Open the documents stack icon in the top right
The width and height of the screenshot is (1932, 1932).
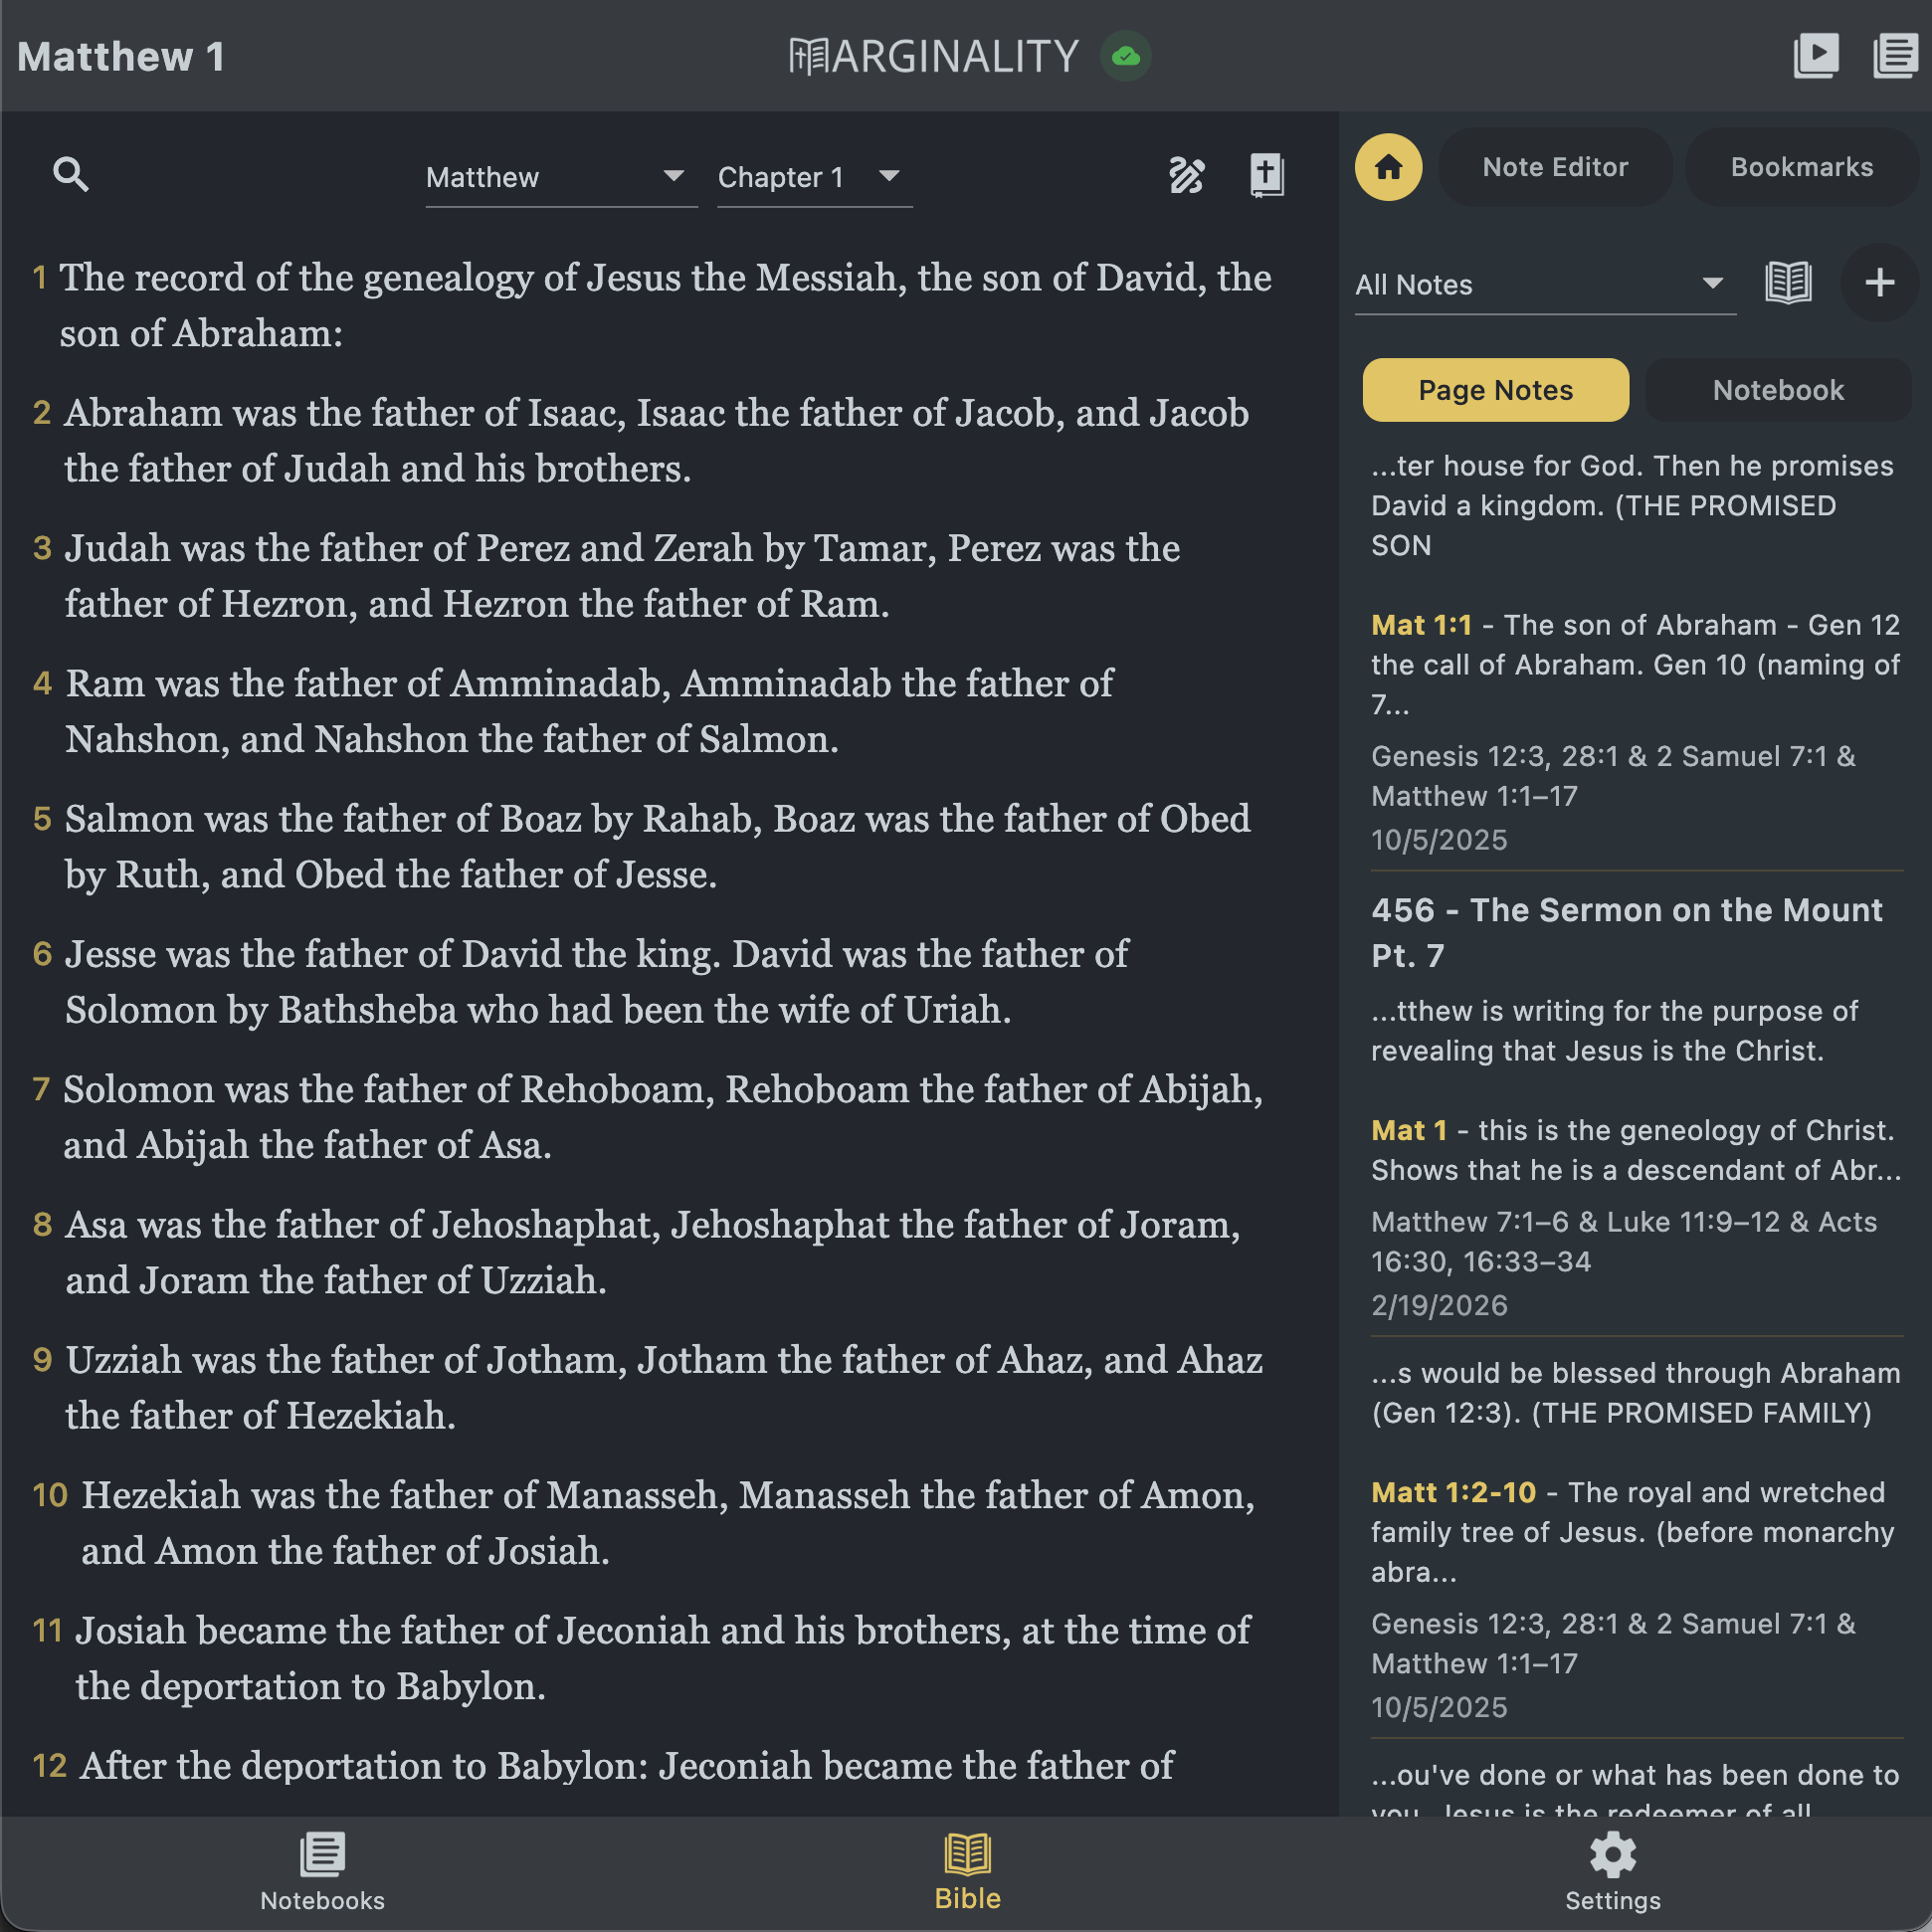coord(1897,56)
